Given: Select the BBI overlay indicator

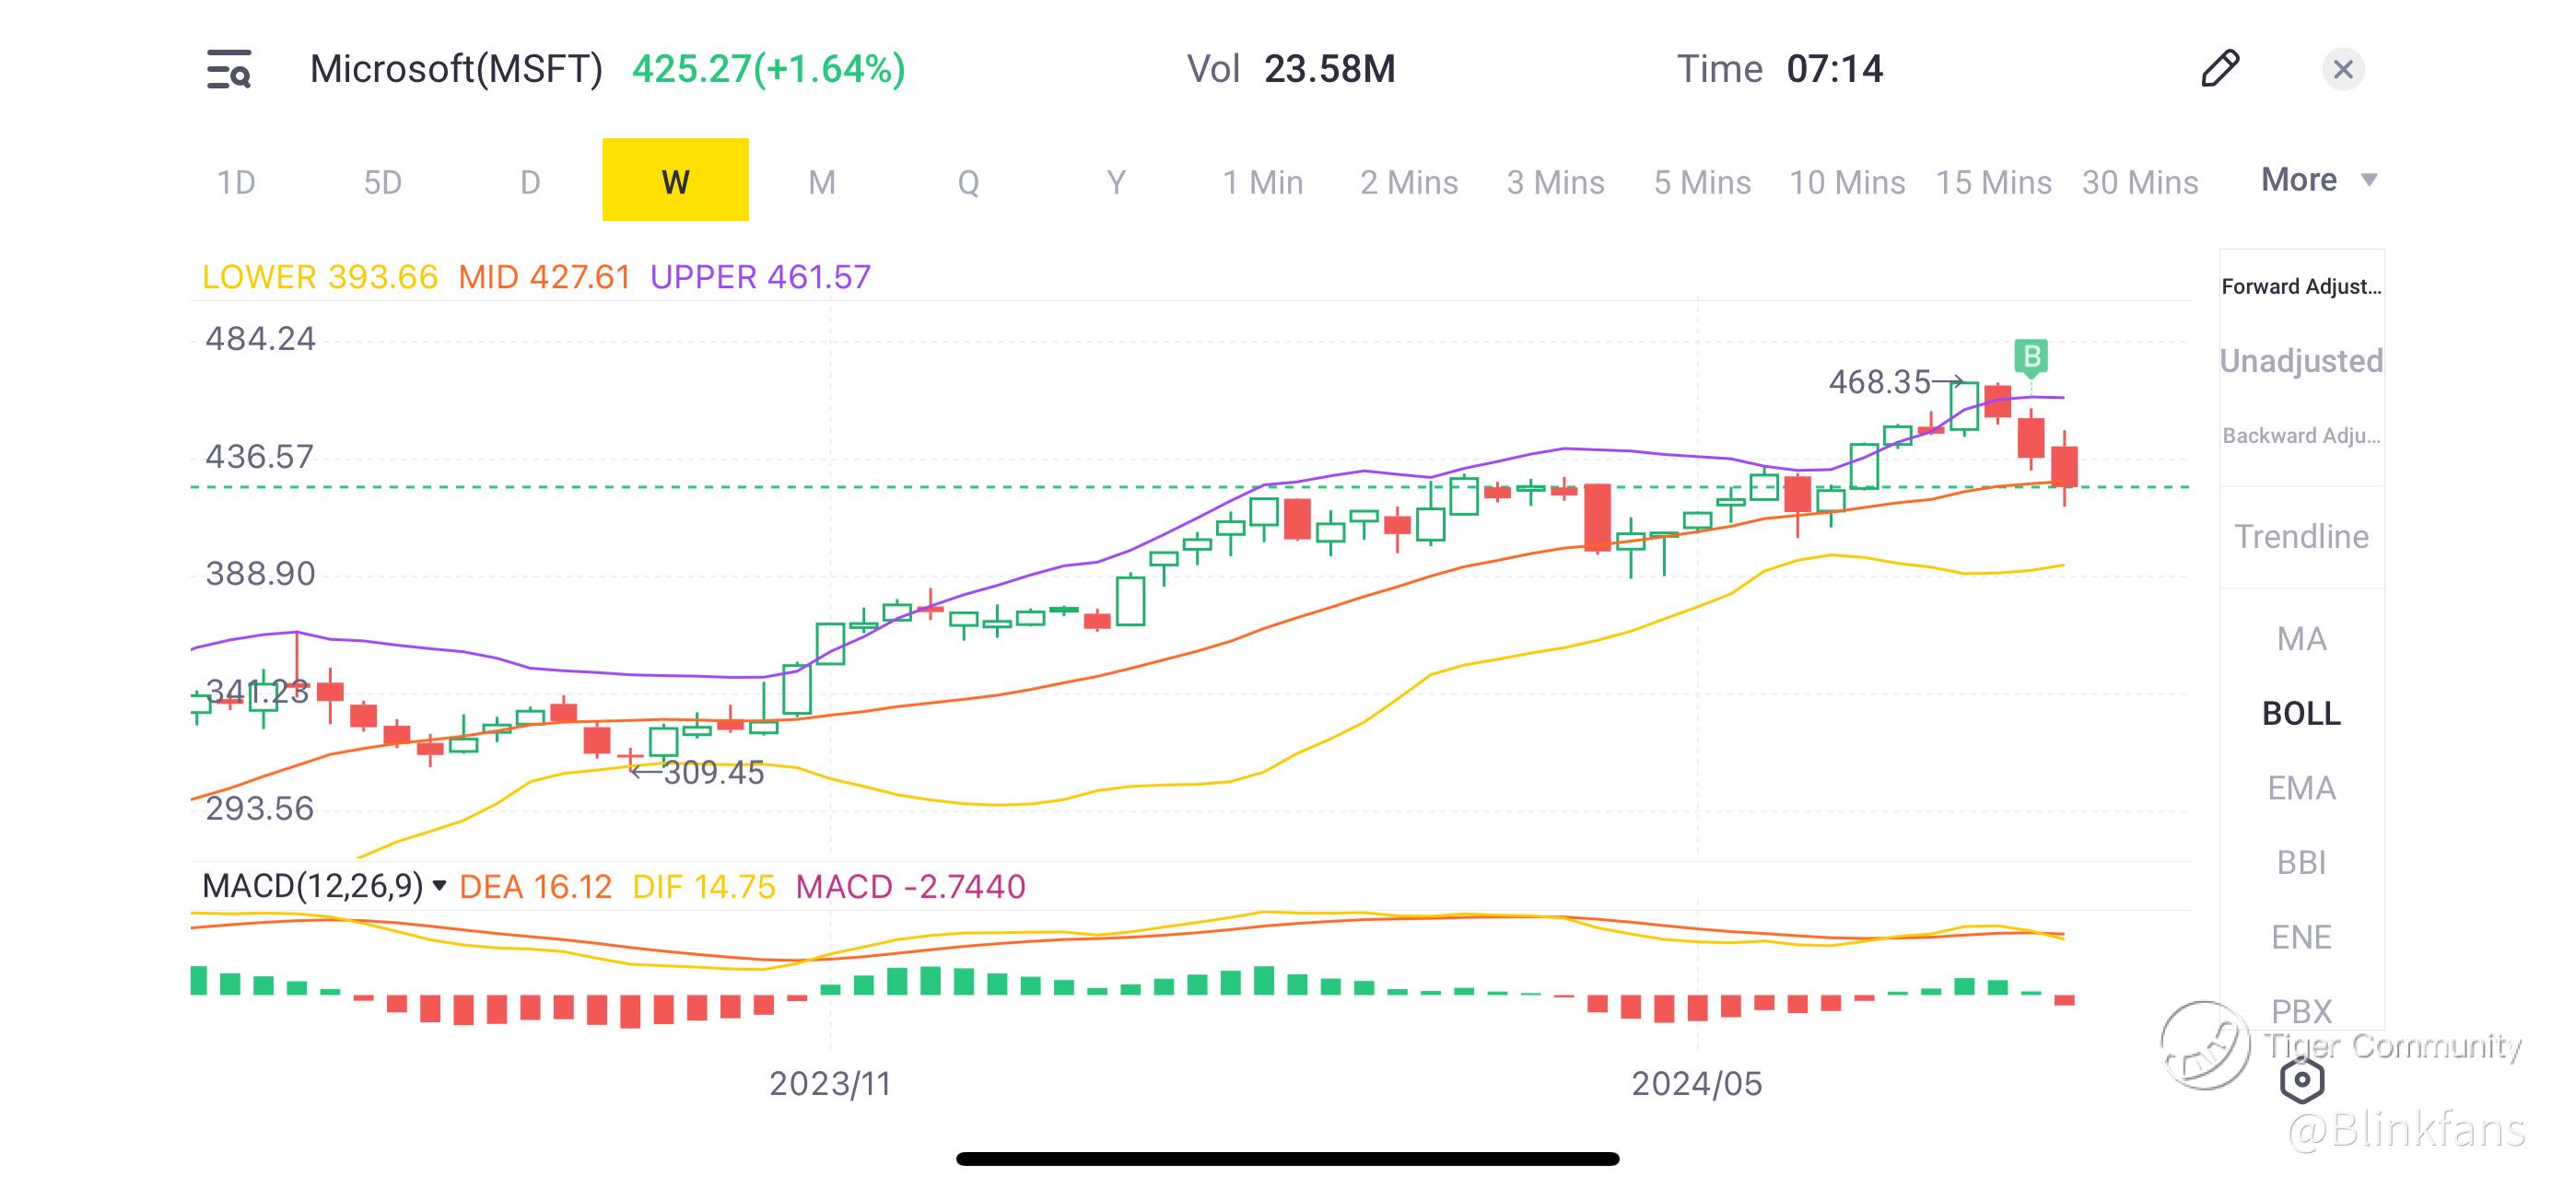Looking at the screenshot, I should (x=2301, y=862).
